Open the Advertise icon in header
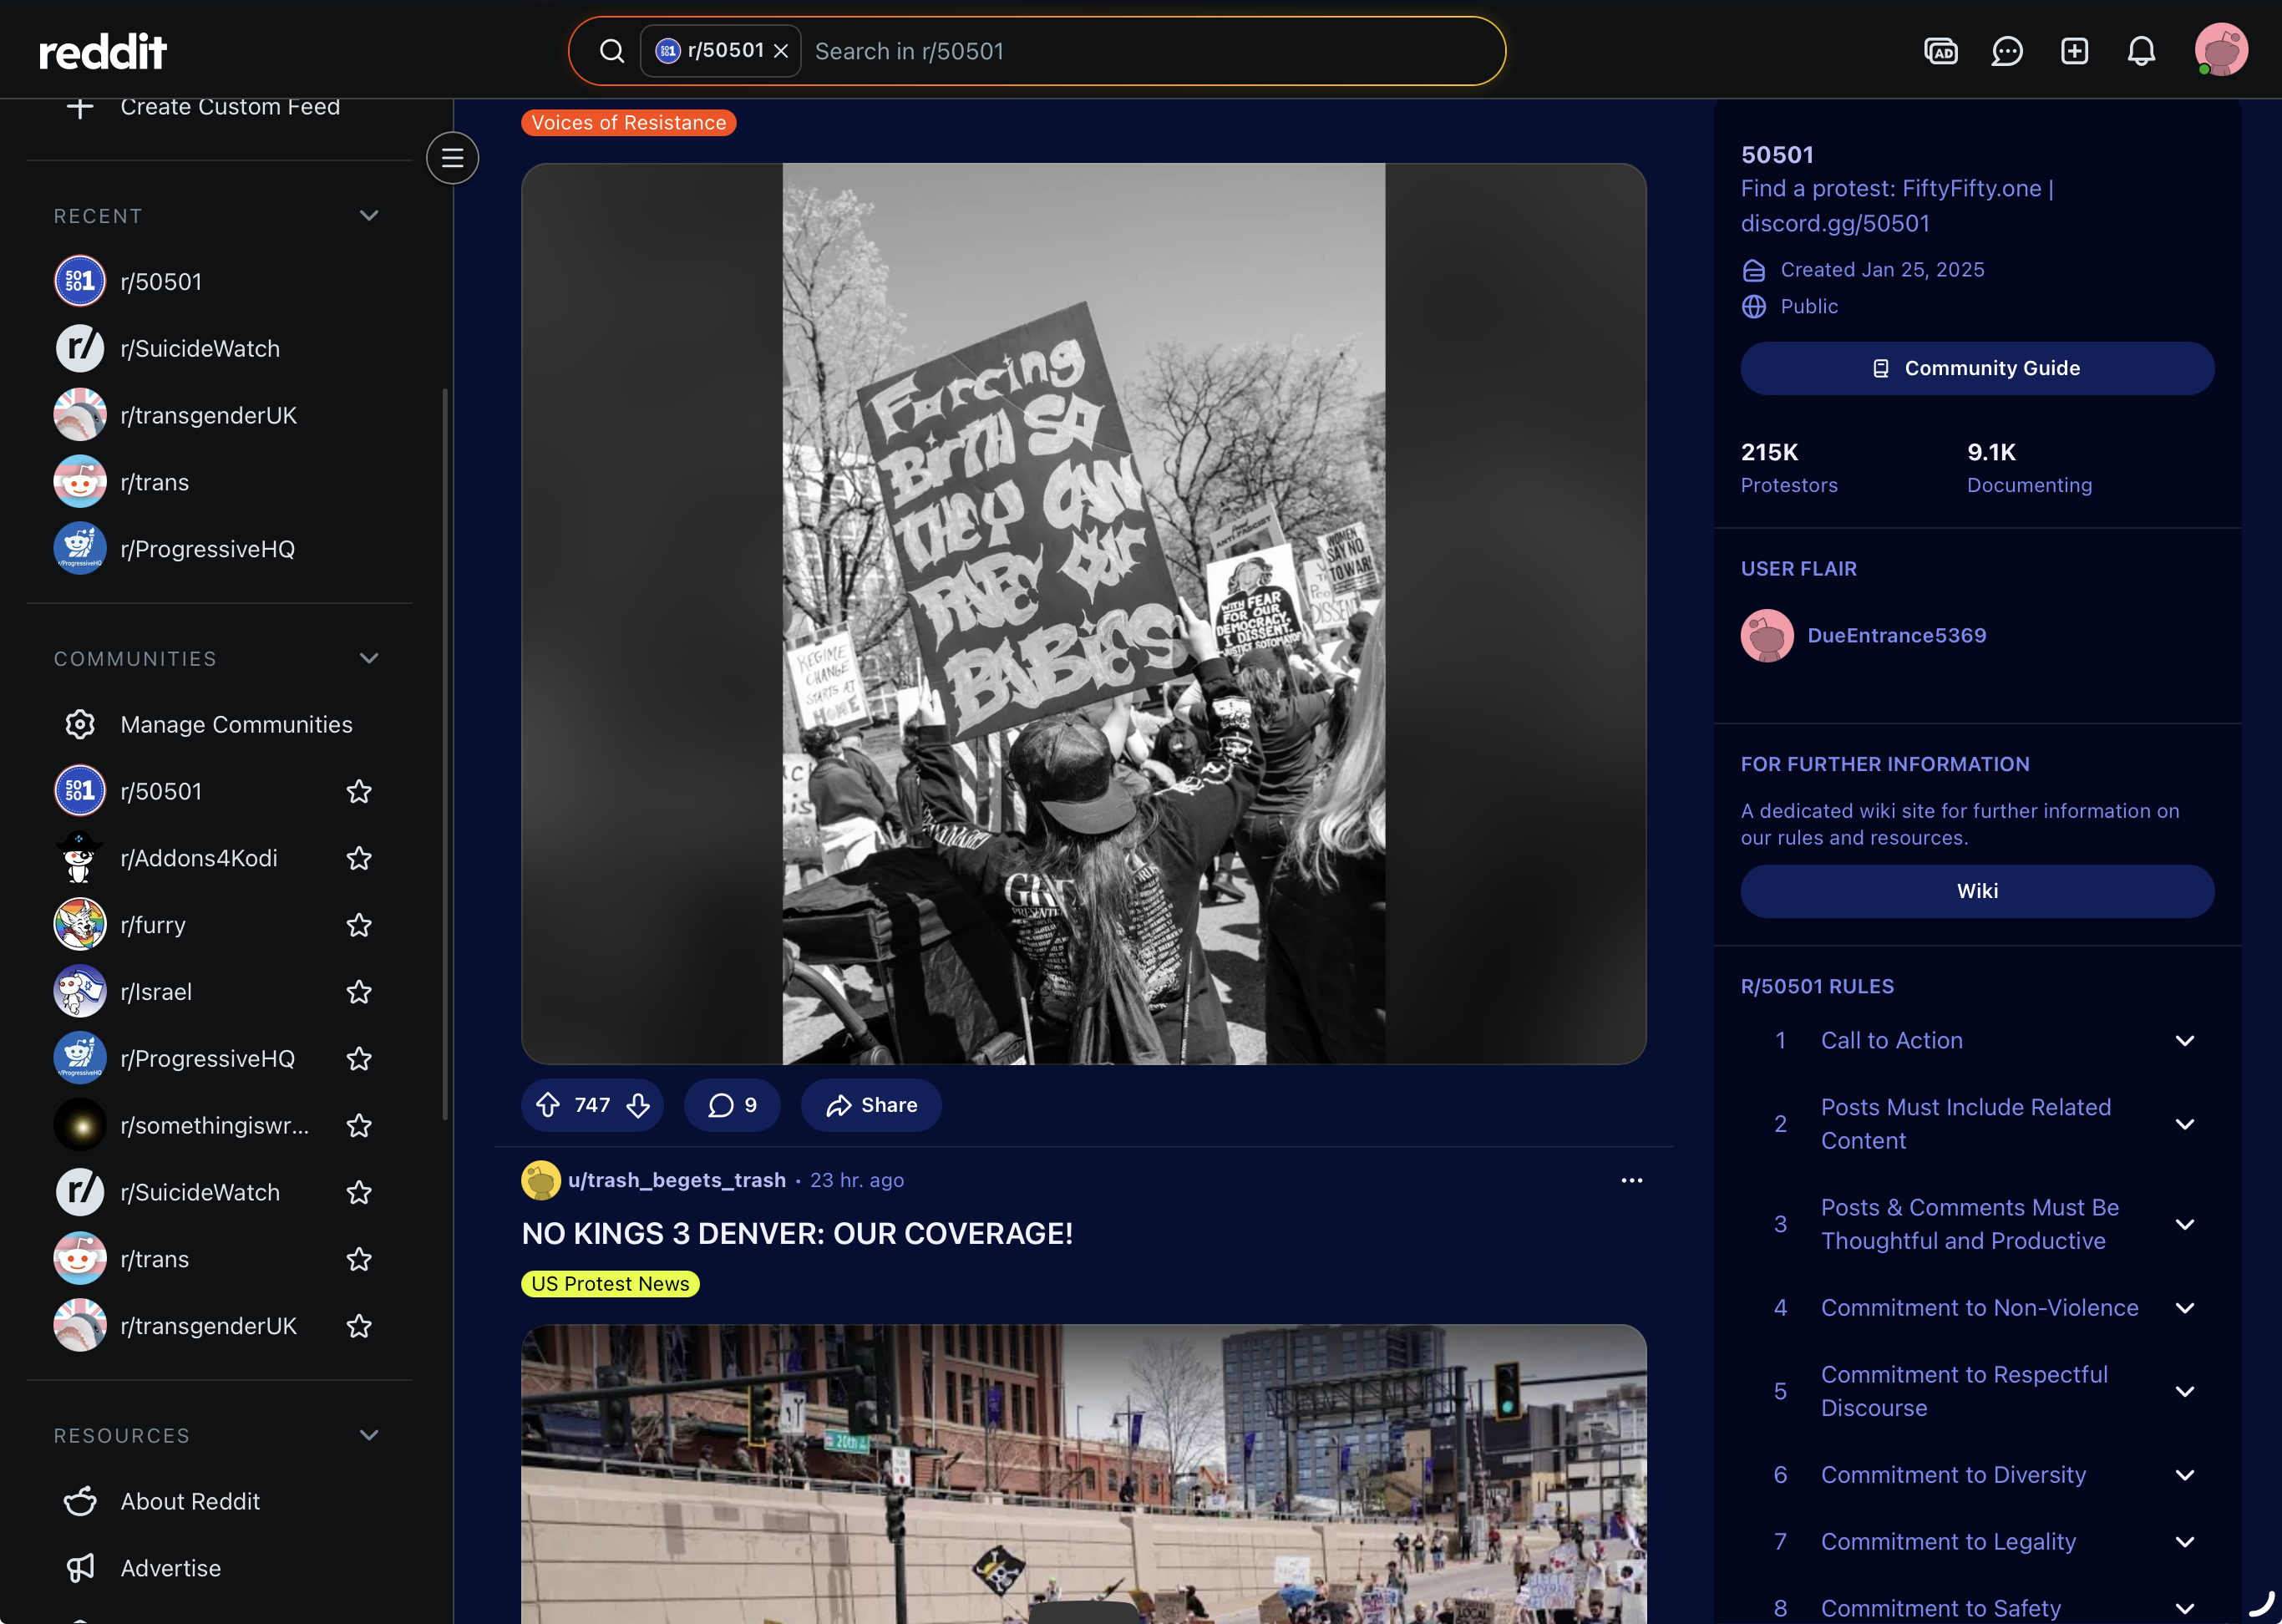 (1940, 51)
